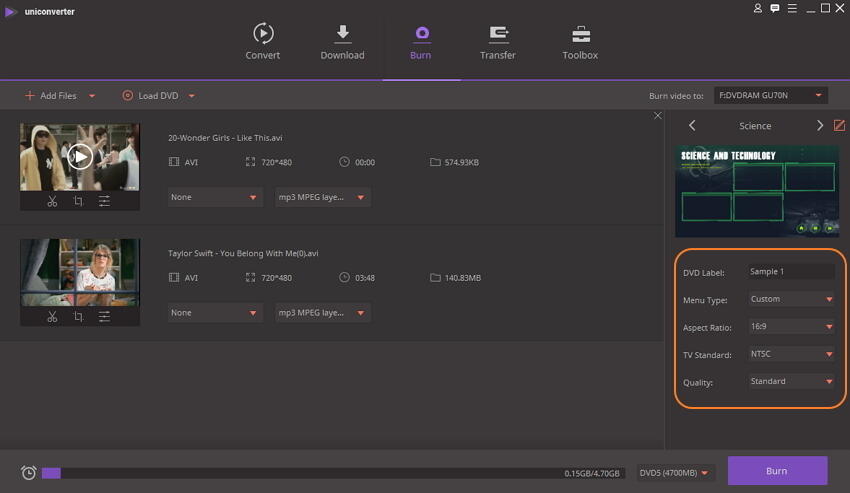Trim the Taylor Swift video with scissors
Screen dimensions: 850x493
[52, 316]
